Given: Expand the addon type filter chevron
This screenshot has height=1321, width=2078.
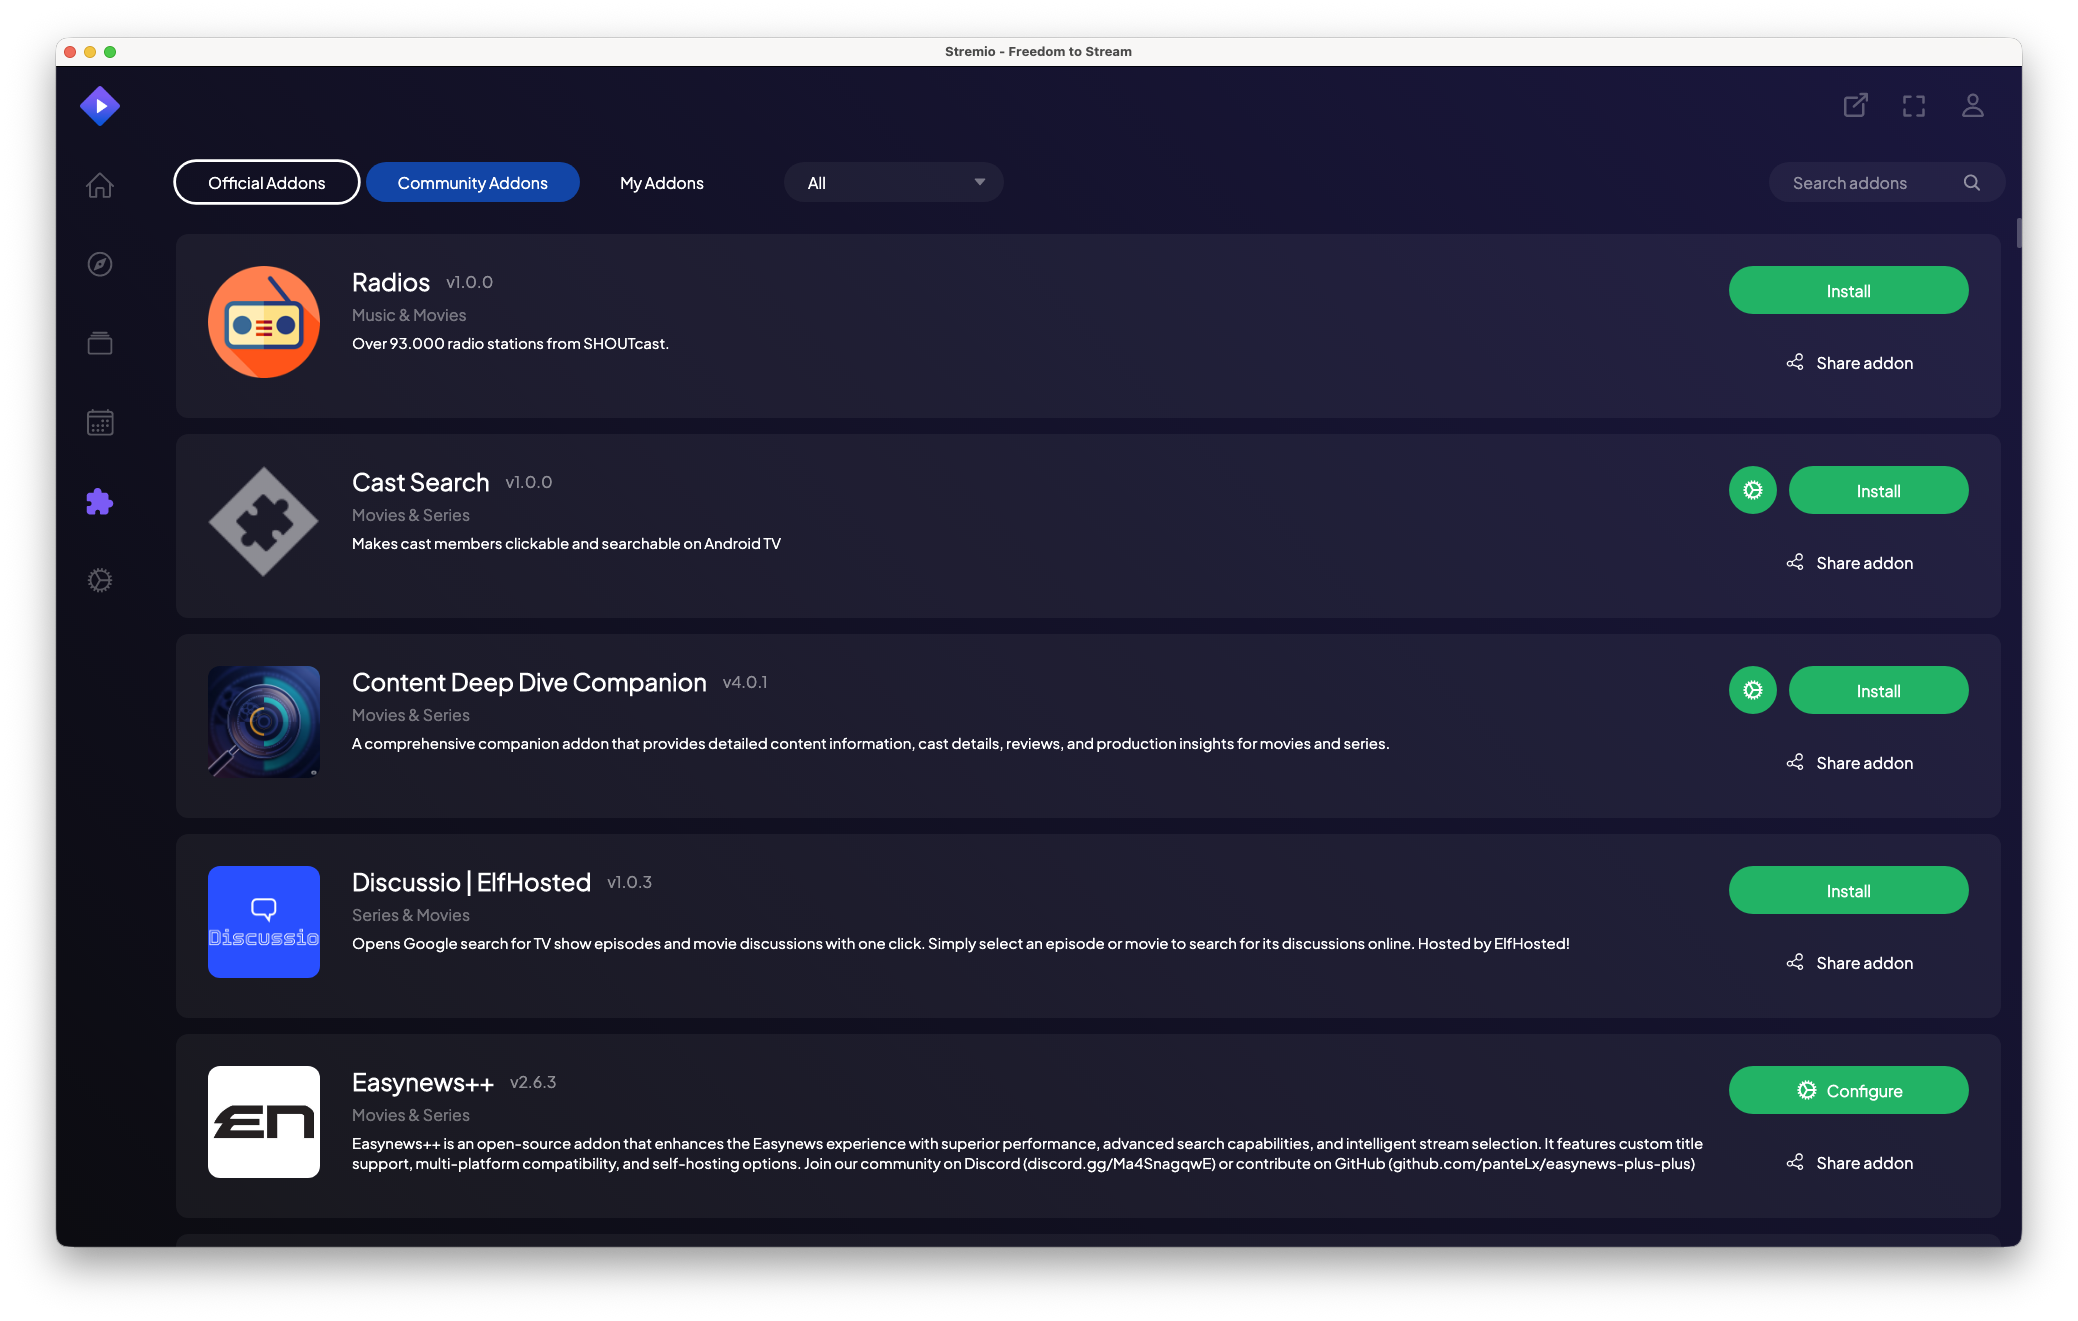Looking at the screenshot, I should [x=978, y=182].
